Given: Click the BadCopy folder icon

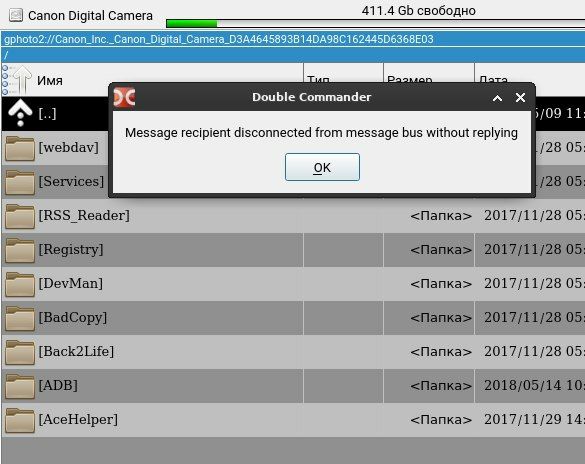Looking at the screenshot, I should click(x=20, y=318).
